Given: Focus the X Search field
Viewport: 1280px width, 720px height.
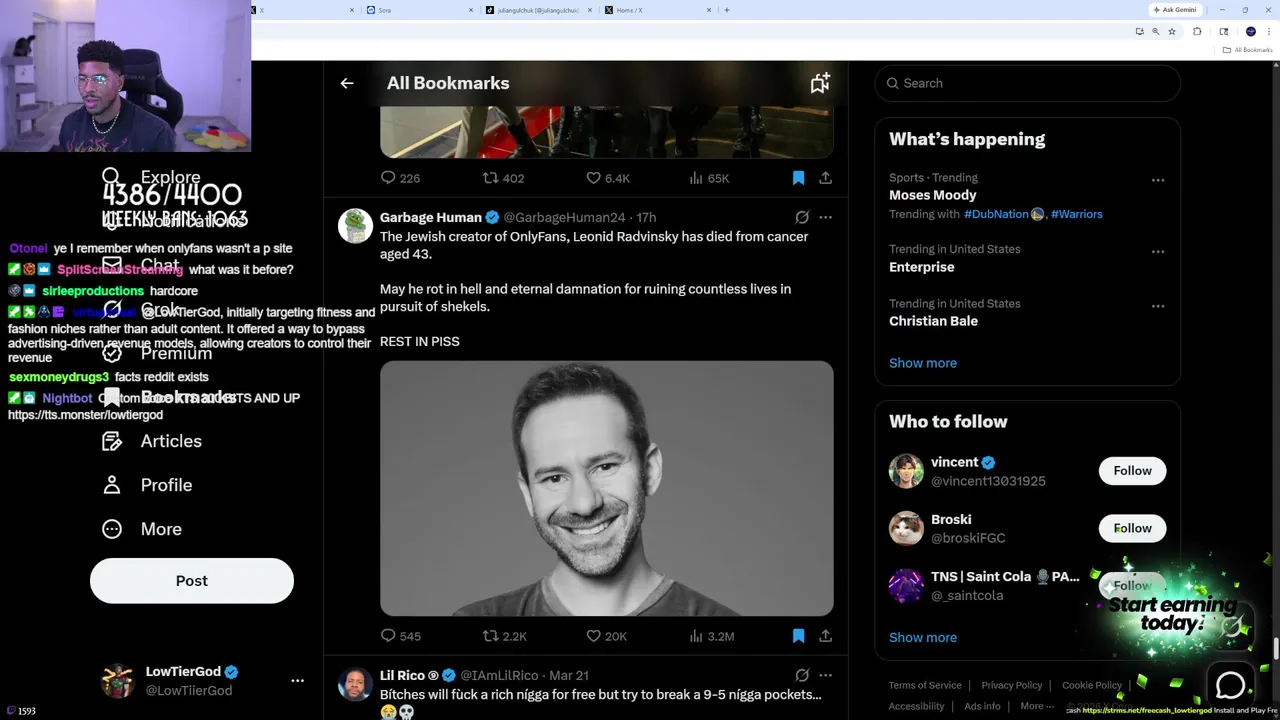Looking at the screenshot, I should pos(1028,83).
